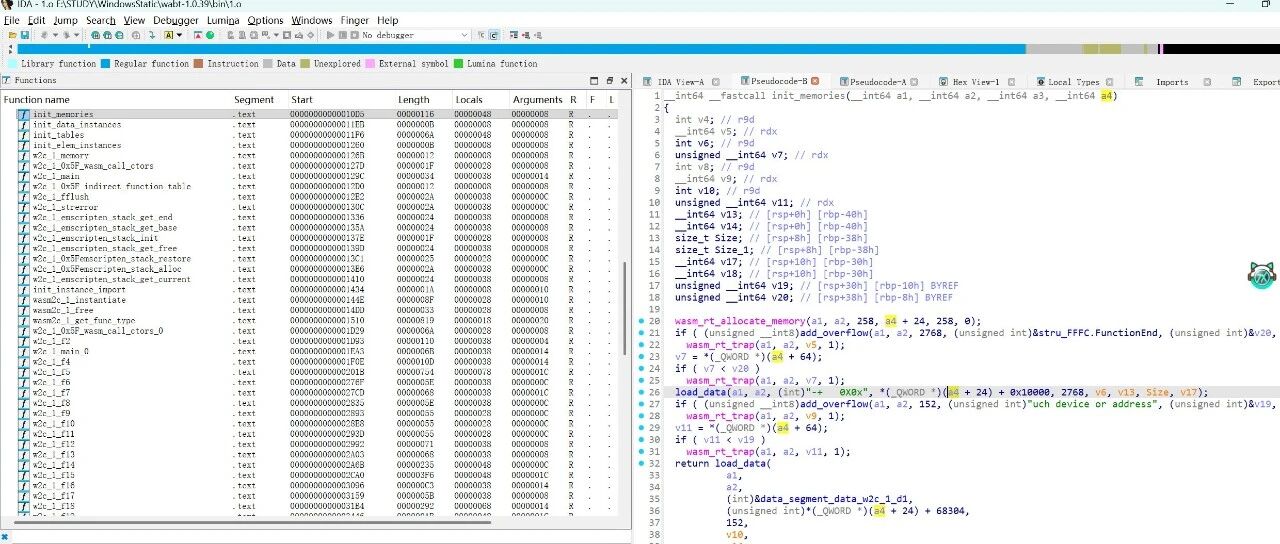The width and height of the screenshot is (1280, 544).
Task: Close the Imports tab
Action: 1207,82
